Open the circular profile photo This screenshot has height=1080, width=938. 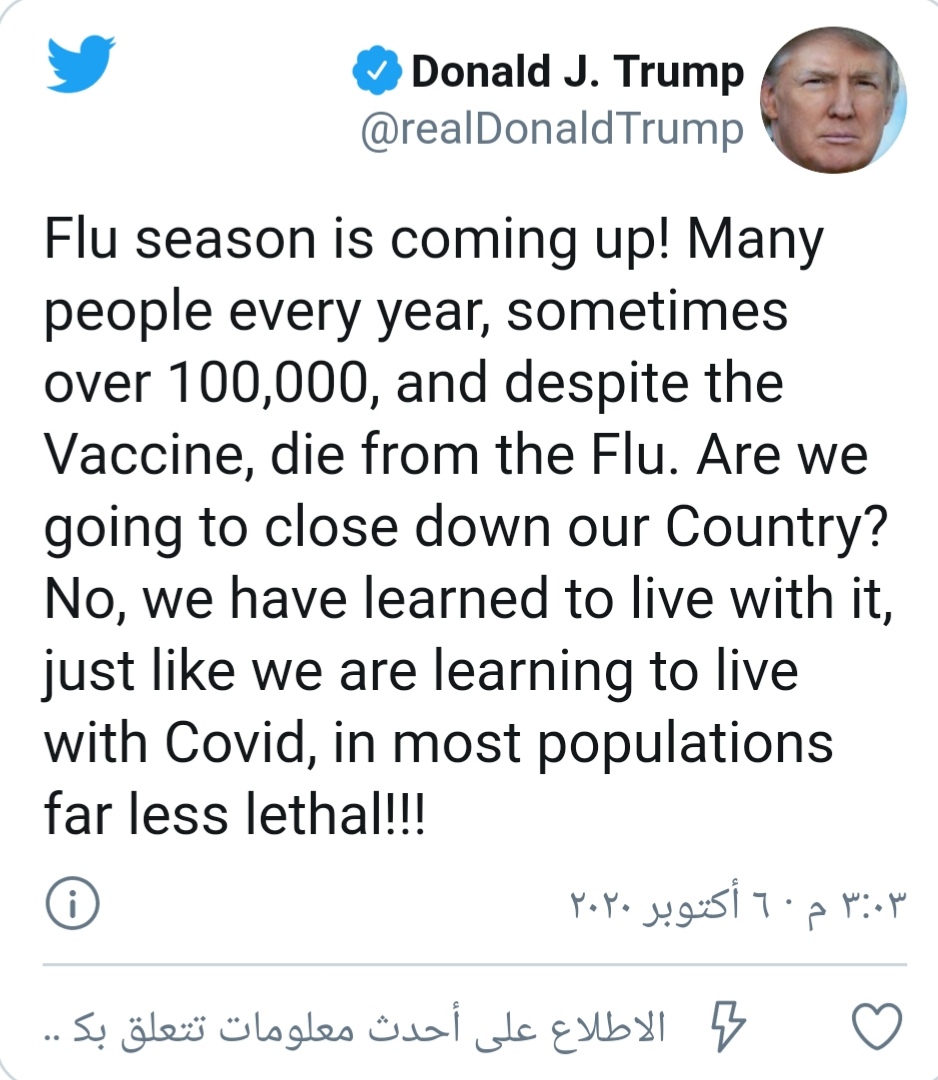click(833, 100)
